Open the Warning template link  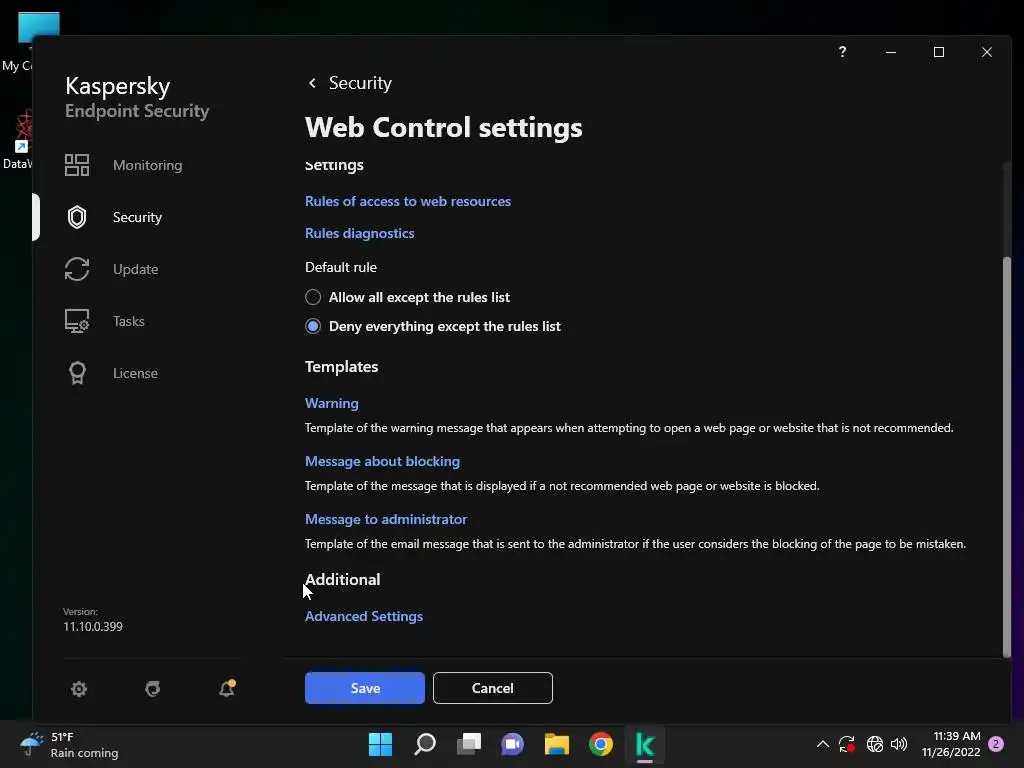click(331, 403)
